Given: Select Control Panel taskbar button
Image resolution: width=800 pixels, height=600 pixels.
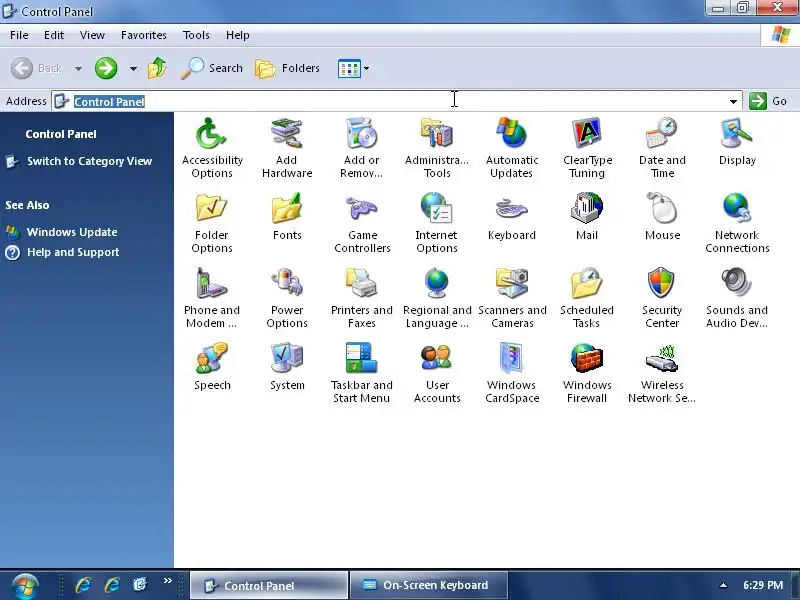Looking at the screenshot, I should pos(269,585).
